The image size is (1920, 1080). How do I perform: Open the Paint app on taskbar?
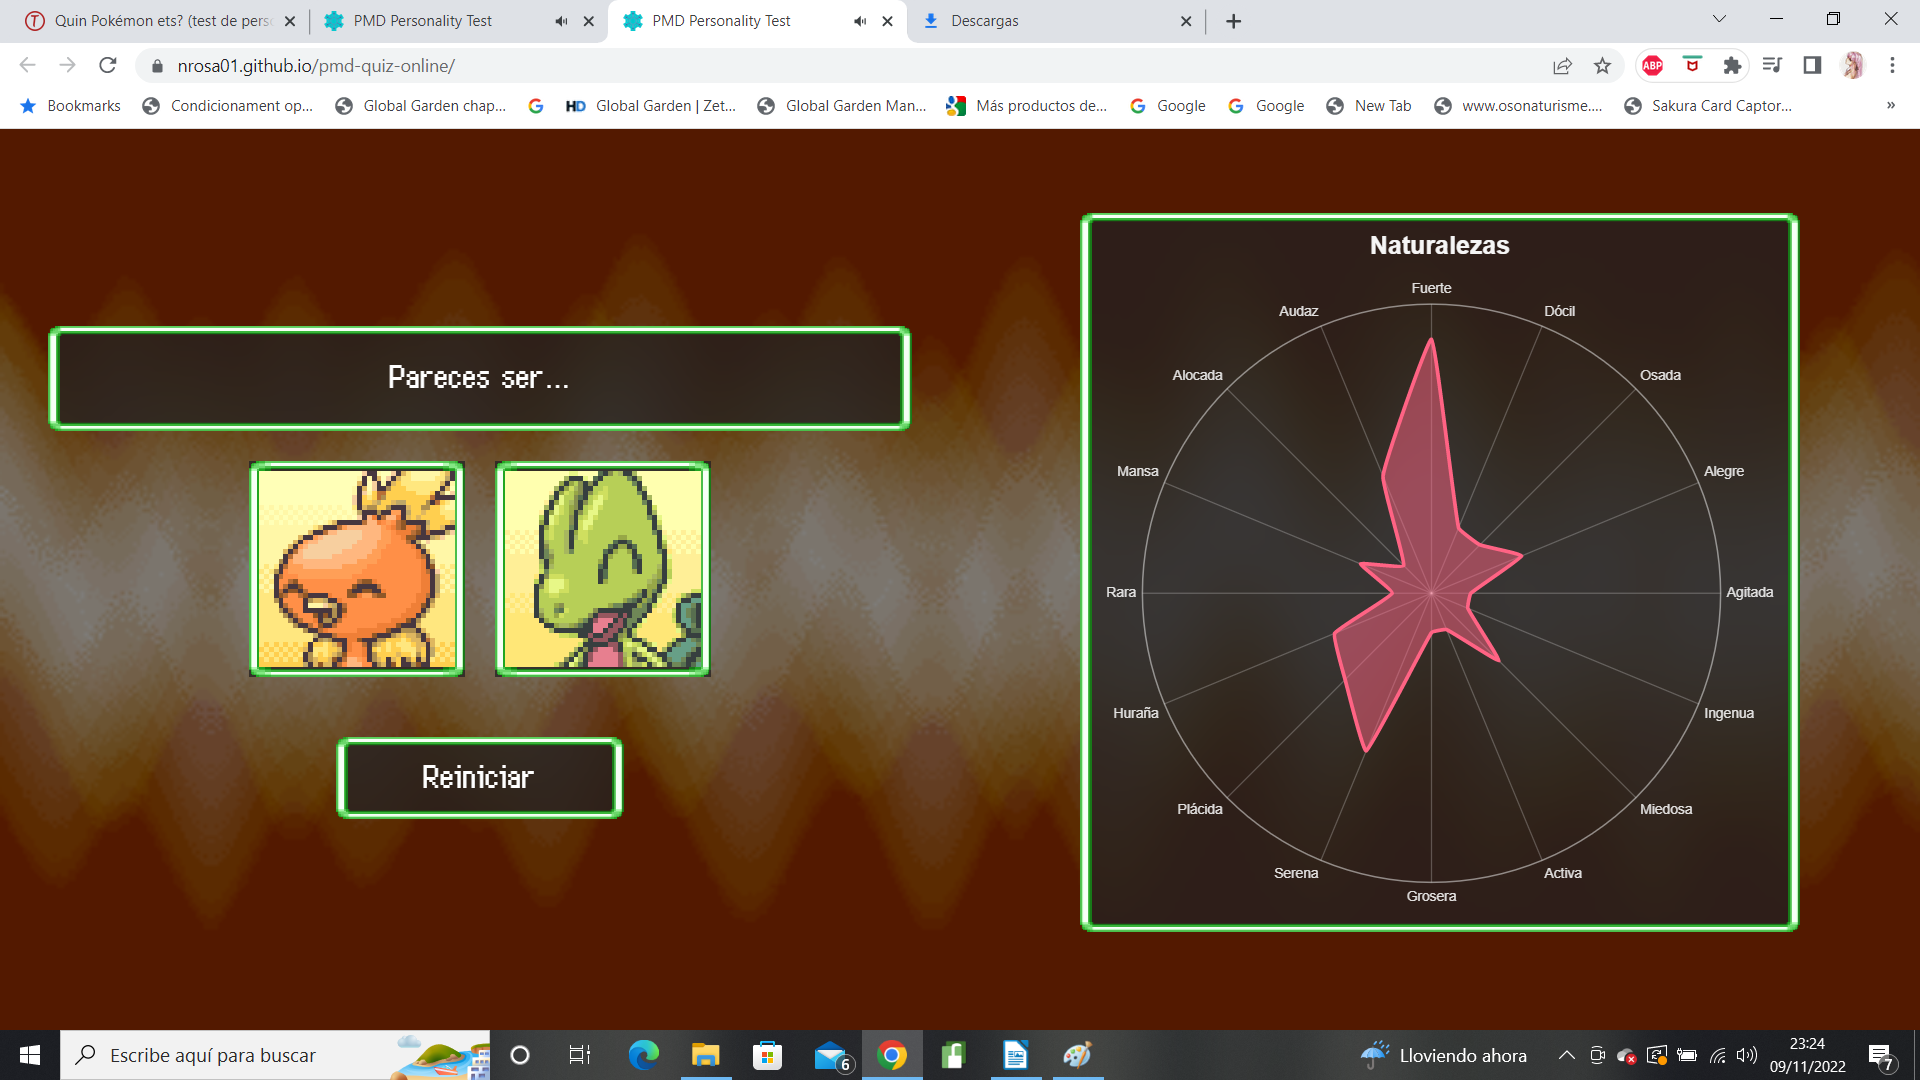coord(1077,1055)
